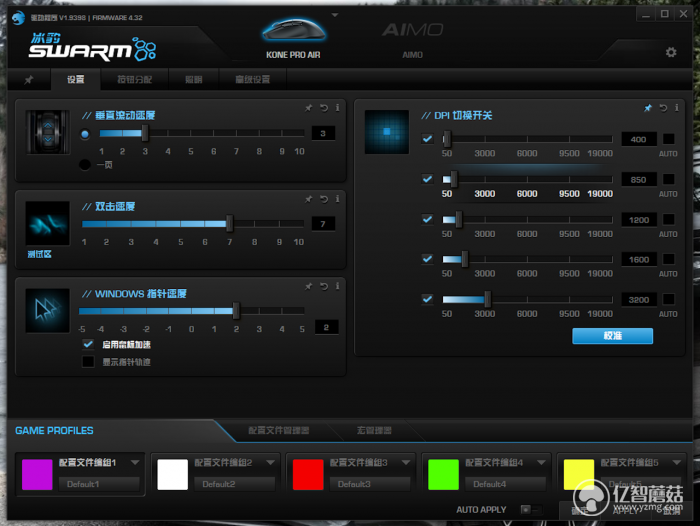
Task: Pin the double-click speed panel
Action: coord(308,199)
